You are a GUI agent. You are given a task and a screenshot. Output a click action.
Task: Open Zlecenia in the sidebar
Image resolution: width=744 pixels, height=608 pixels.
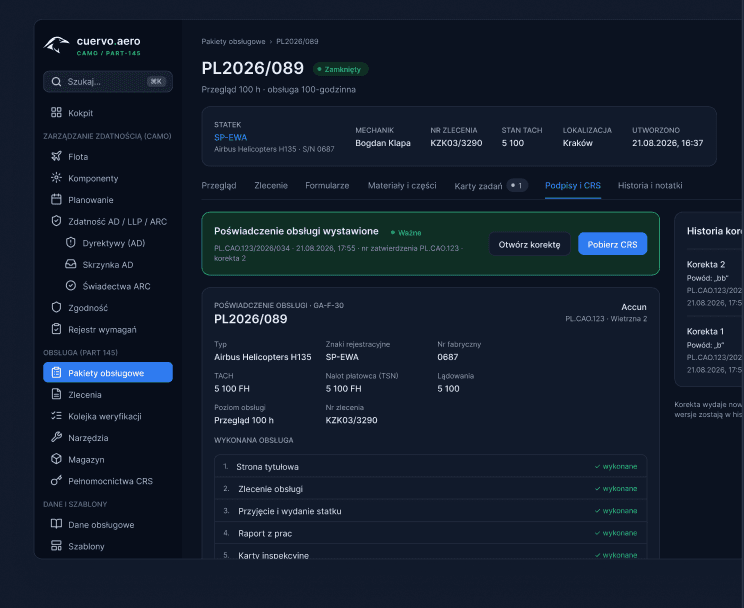pyautogui.click(x=108, y=394)
